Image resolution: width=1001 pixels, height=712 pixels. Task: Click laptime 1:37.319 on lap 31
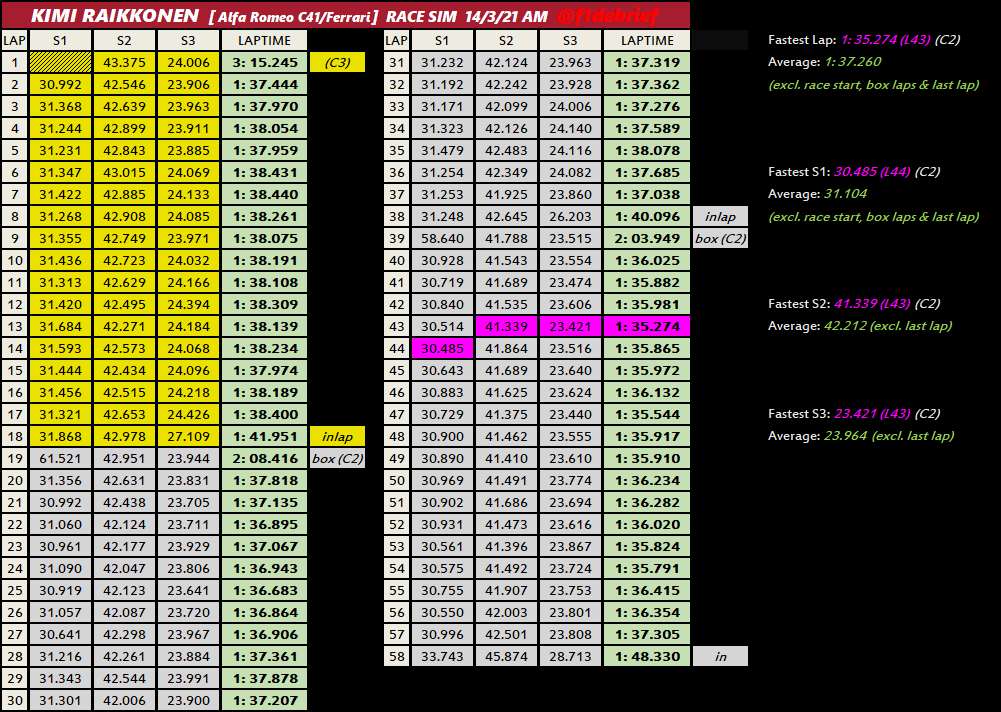[x=647, y=63]
